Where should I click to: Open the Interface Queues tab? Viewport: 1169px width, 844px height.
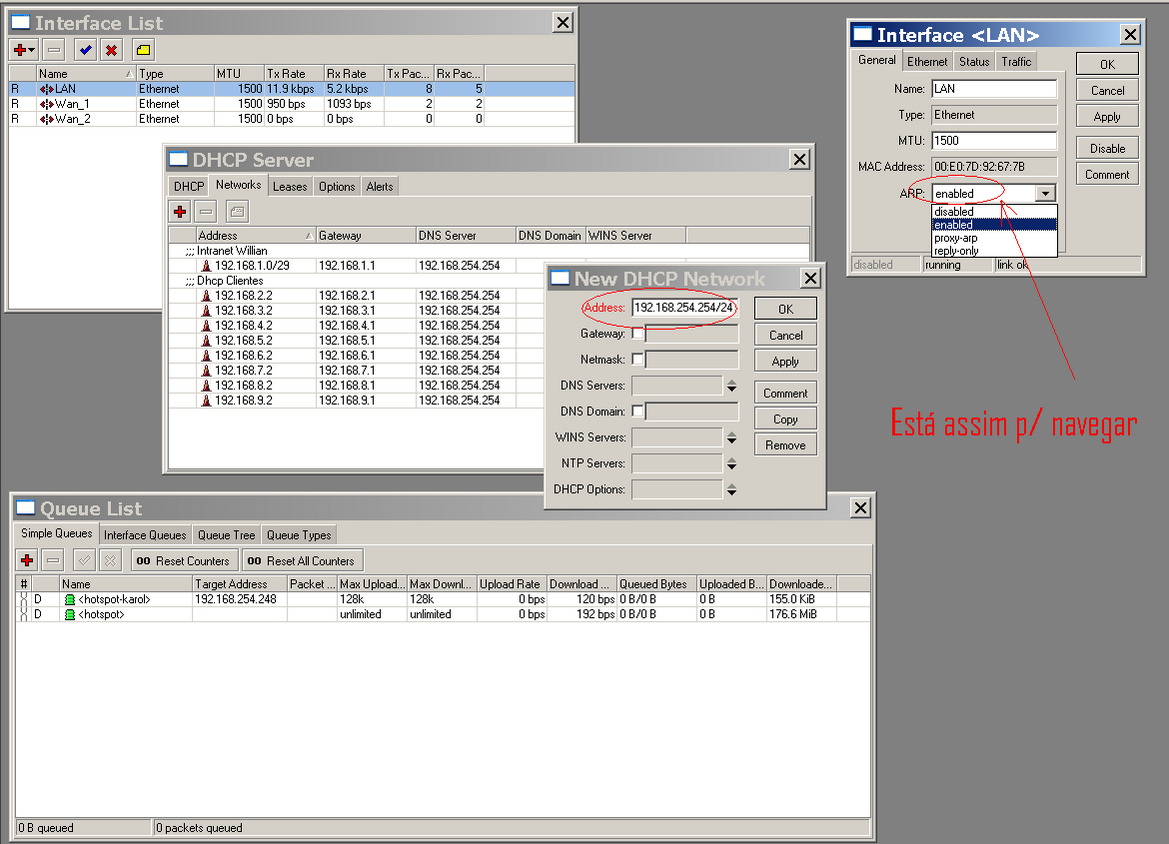click(x=145, y=535)
